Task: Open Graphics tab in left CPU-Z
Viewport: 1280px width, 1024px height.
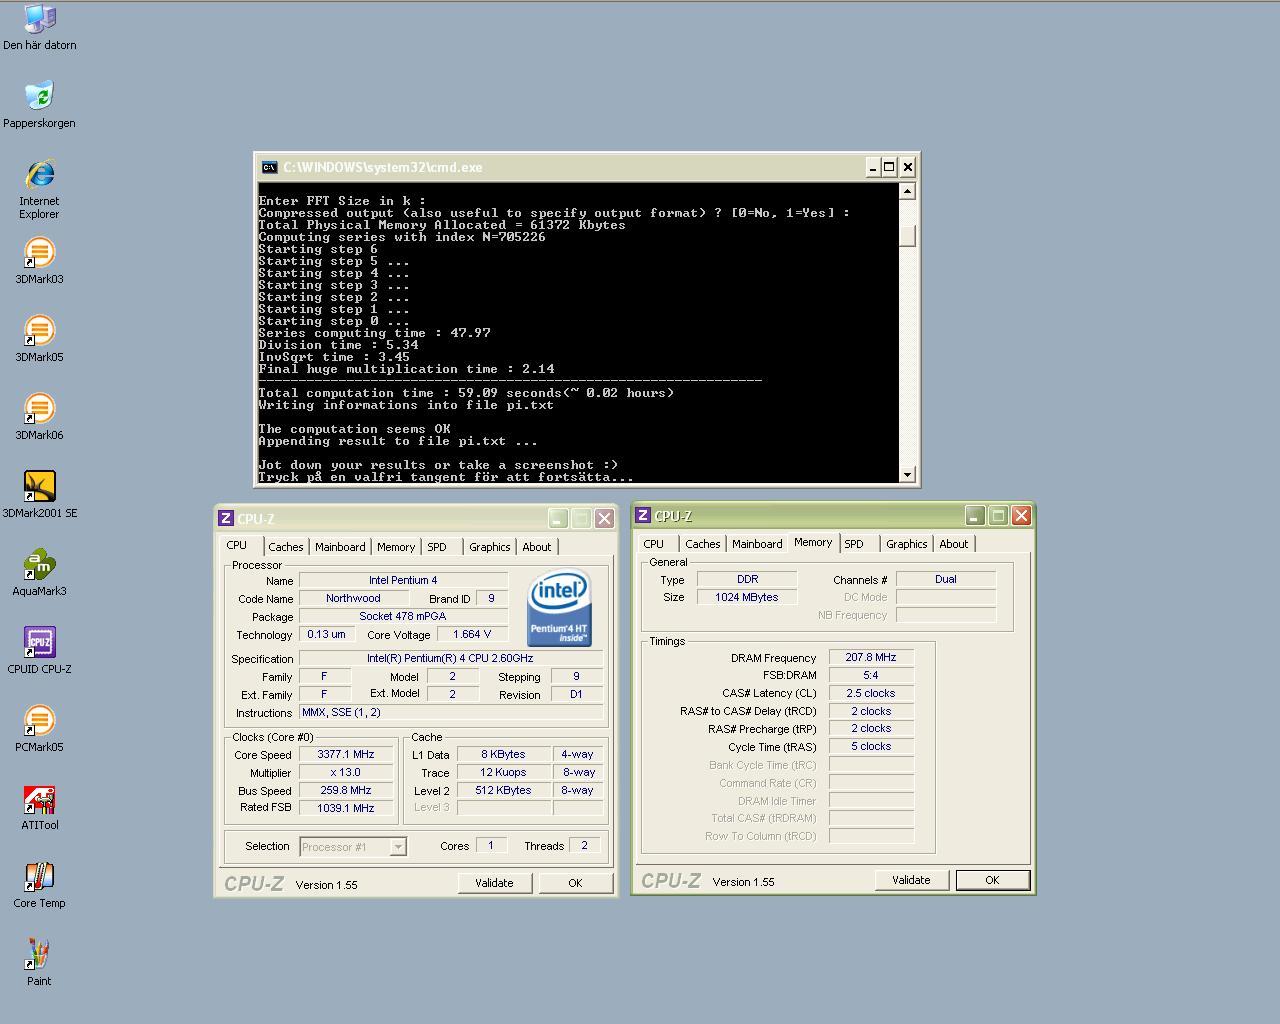Action: coord(490,547)
